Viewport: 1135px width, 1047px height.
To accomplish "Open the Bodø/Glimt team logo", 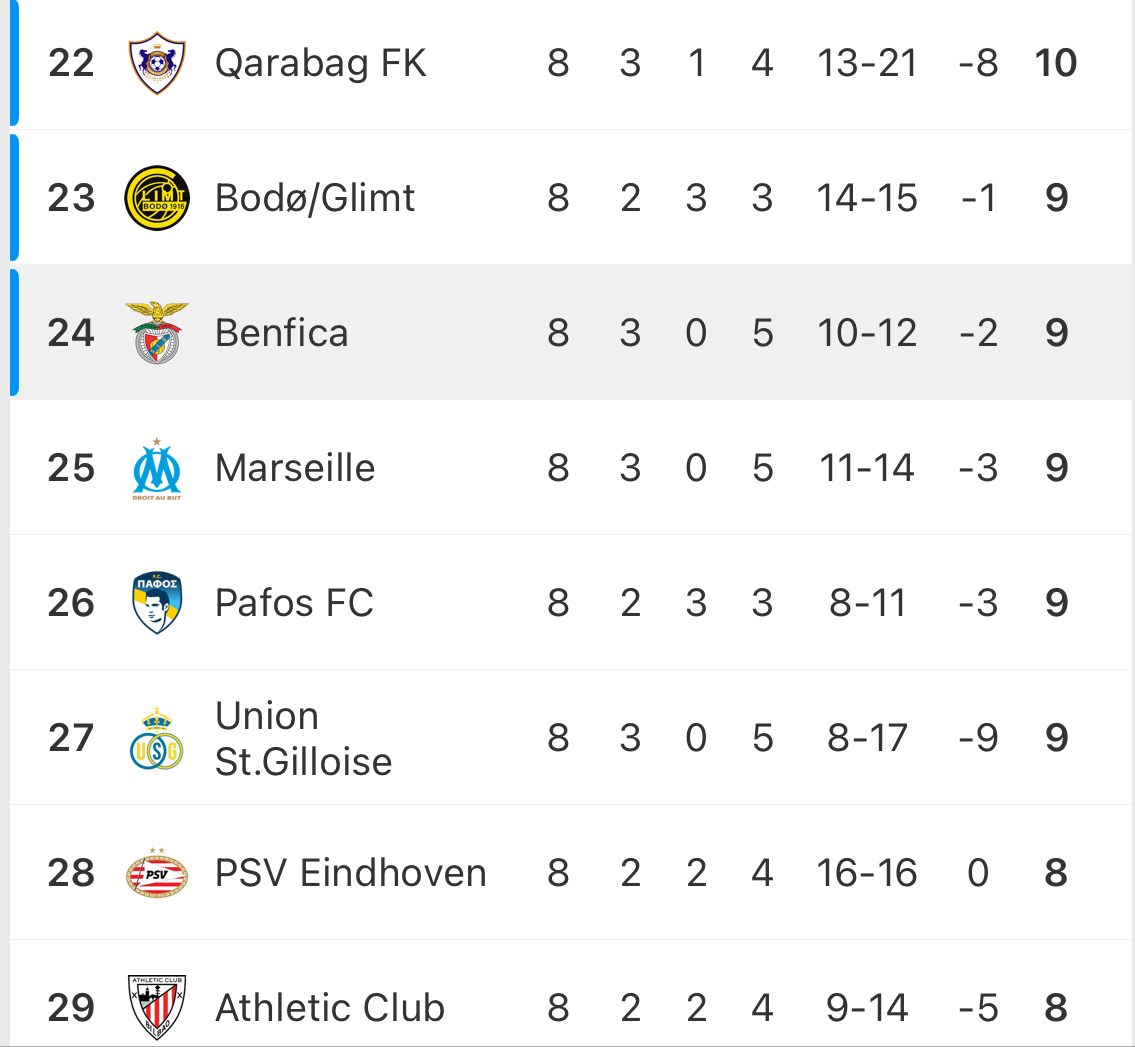I will 157,198.
